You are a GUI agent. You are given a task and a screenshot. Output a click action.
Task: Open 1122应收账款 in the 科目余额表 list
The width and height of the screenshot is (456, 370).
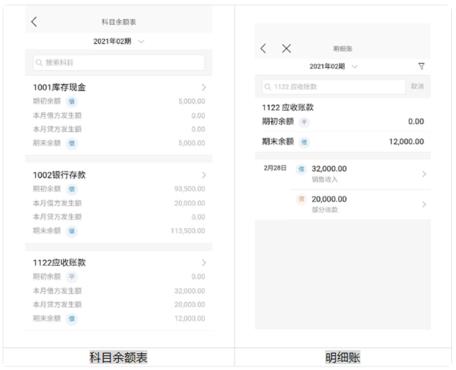pos(119,290)
